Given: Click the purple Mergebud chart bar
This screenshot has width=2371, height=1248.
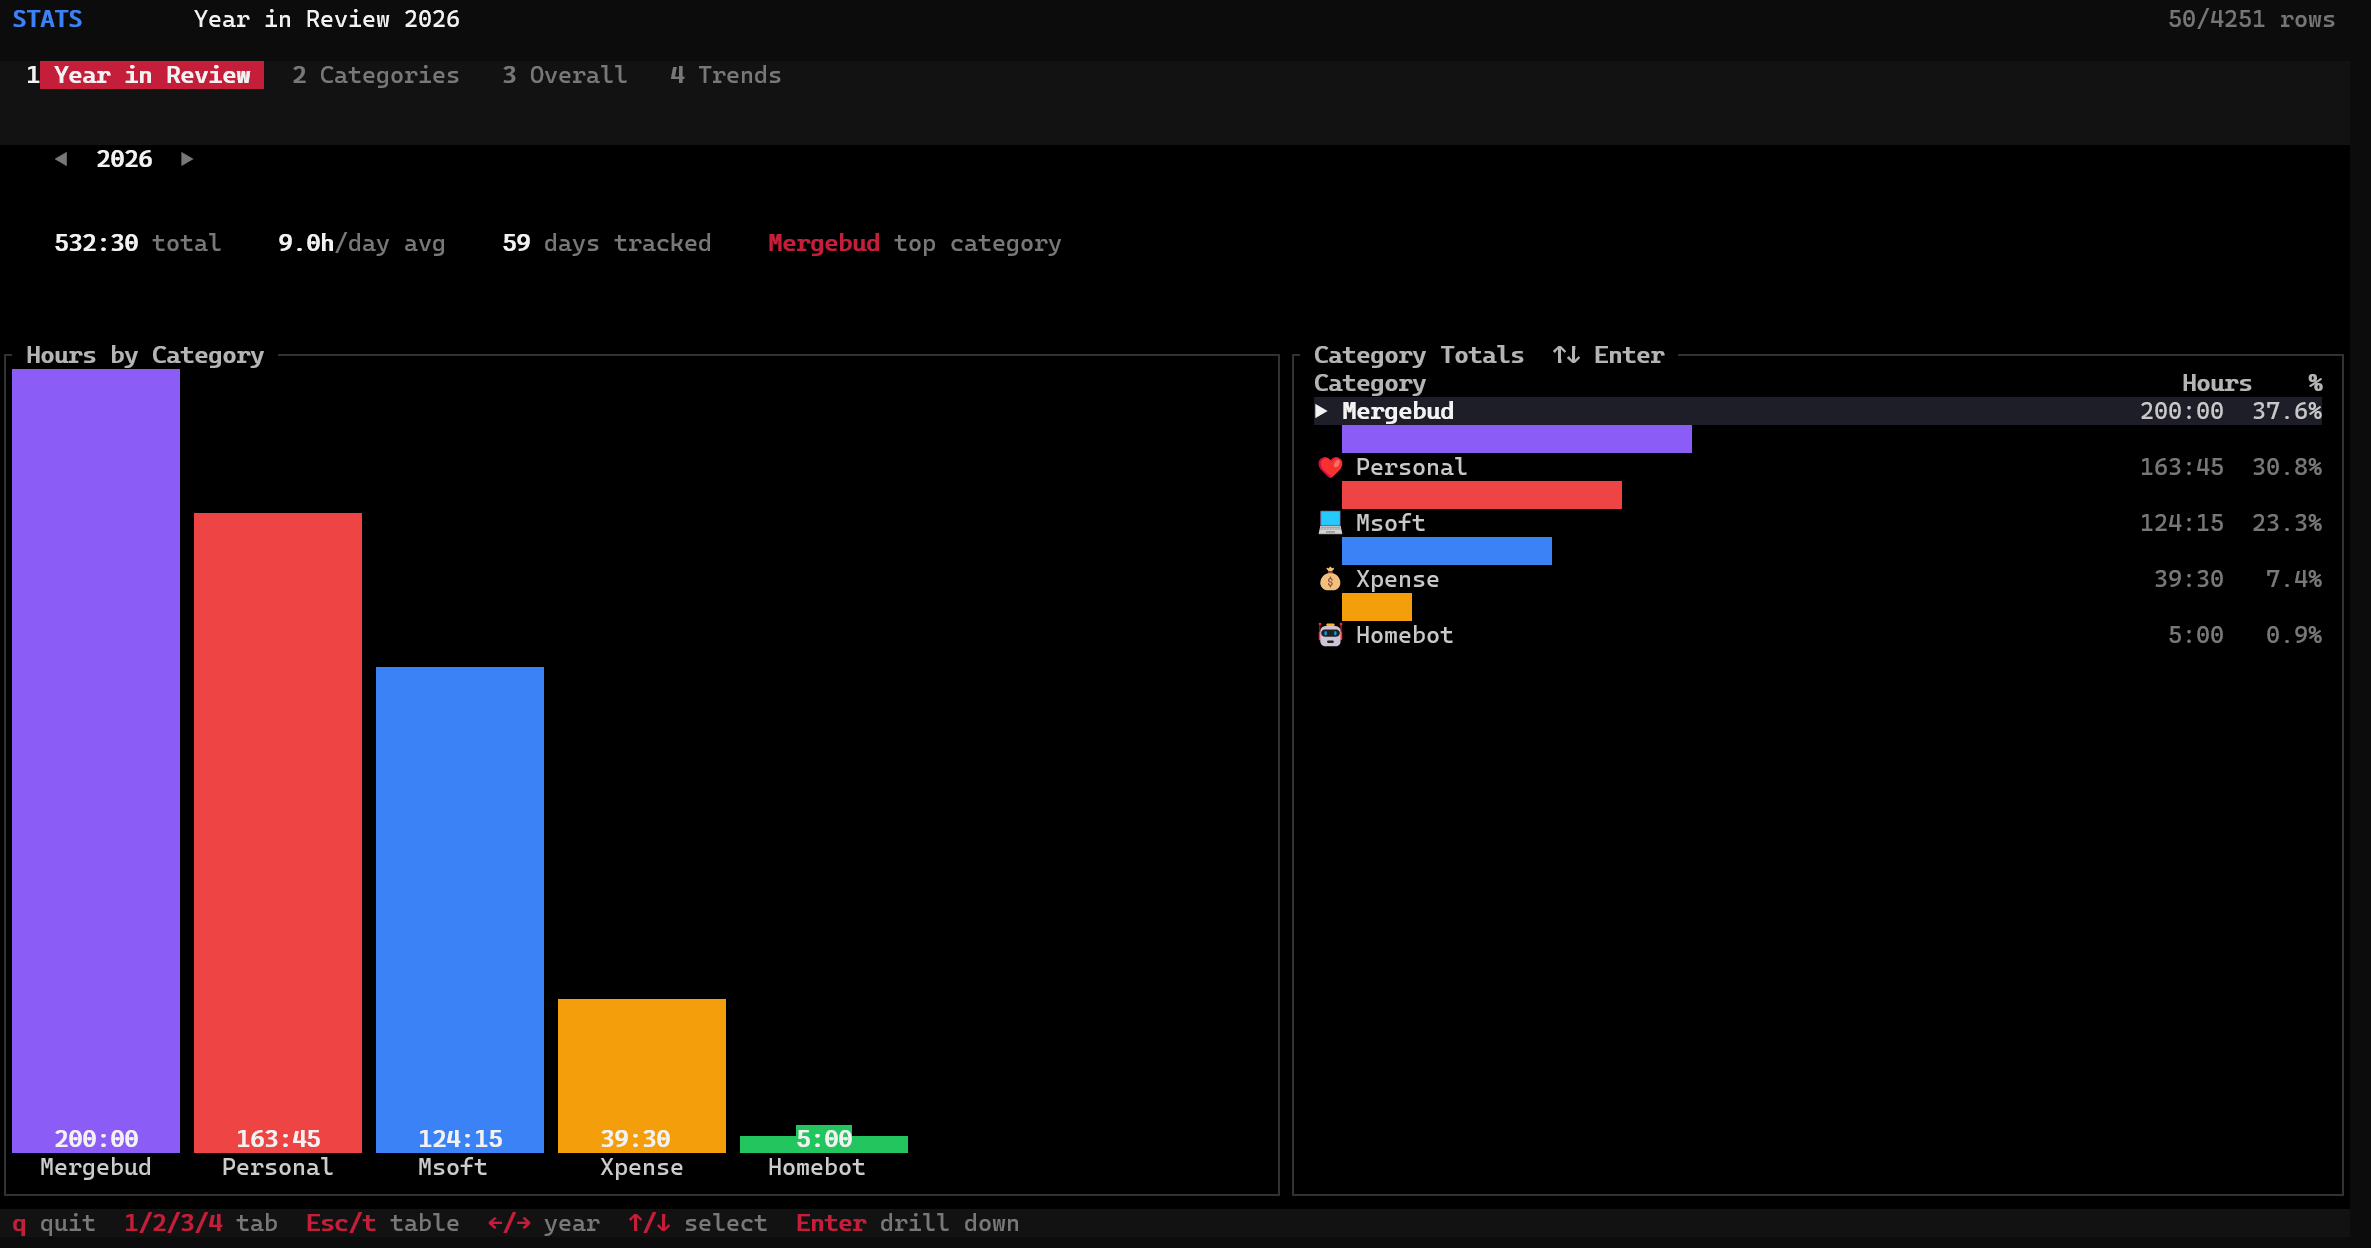Looking at the screenshot, I should [x=96, y=761].
